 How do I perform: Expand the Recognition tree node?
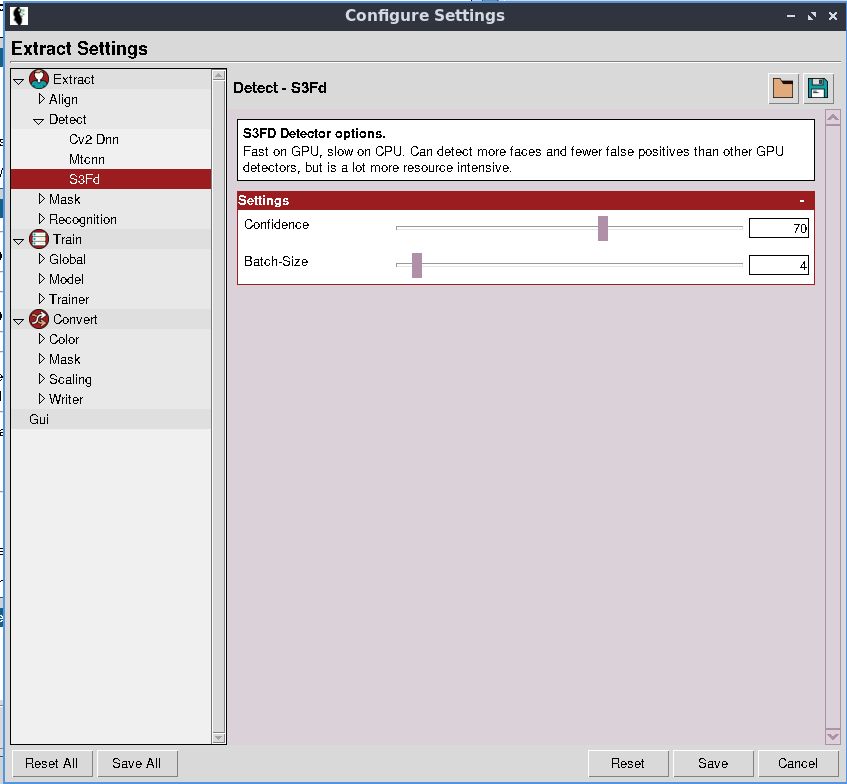coord(42,219)
